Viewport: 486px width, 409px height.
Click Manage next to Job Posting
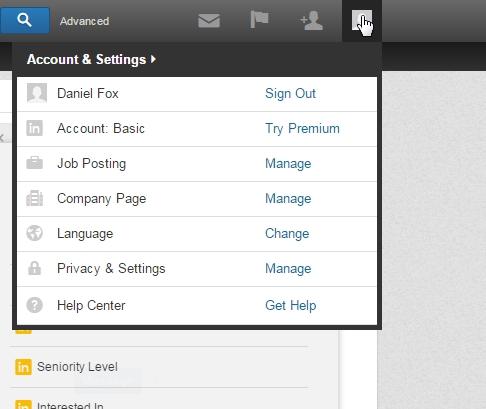(x=288, y=164)
